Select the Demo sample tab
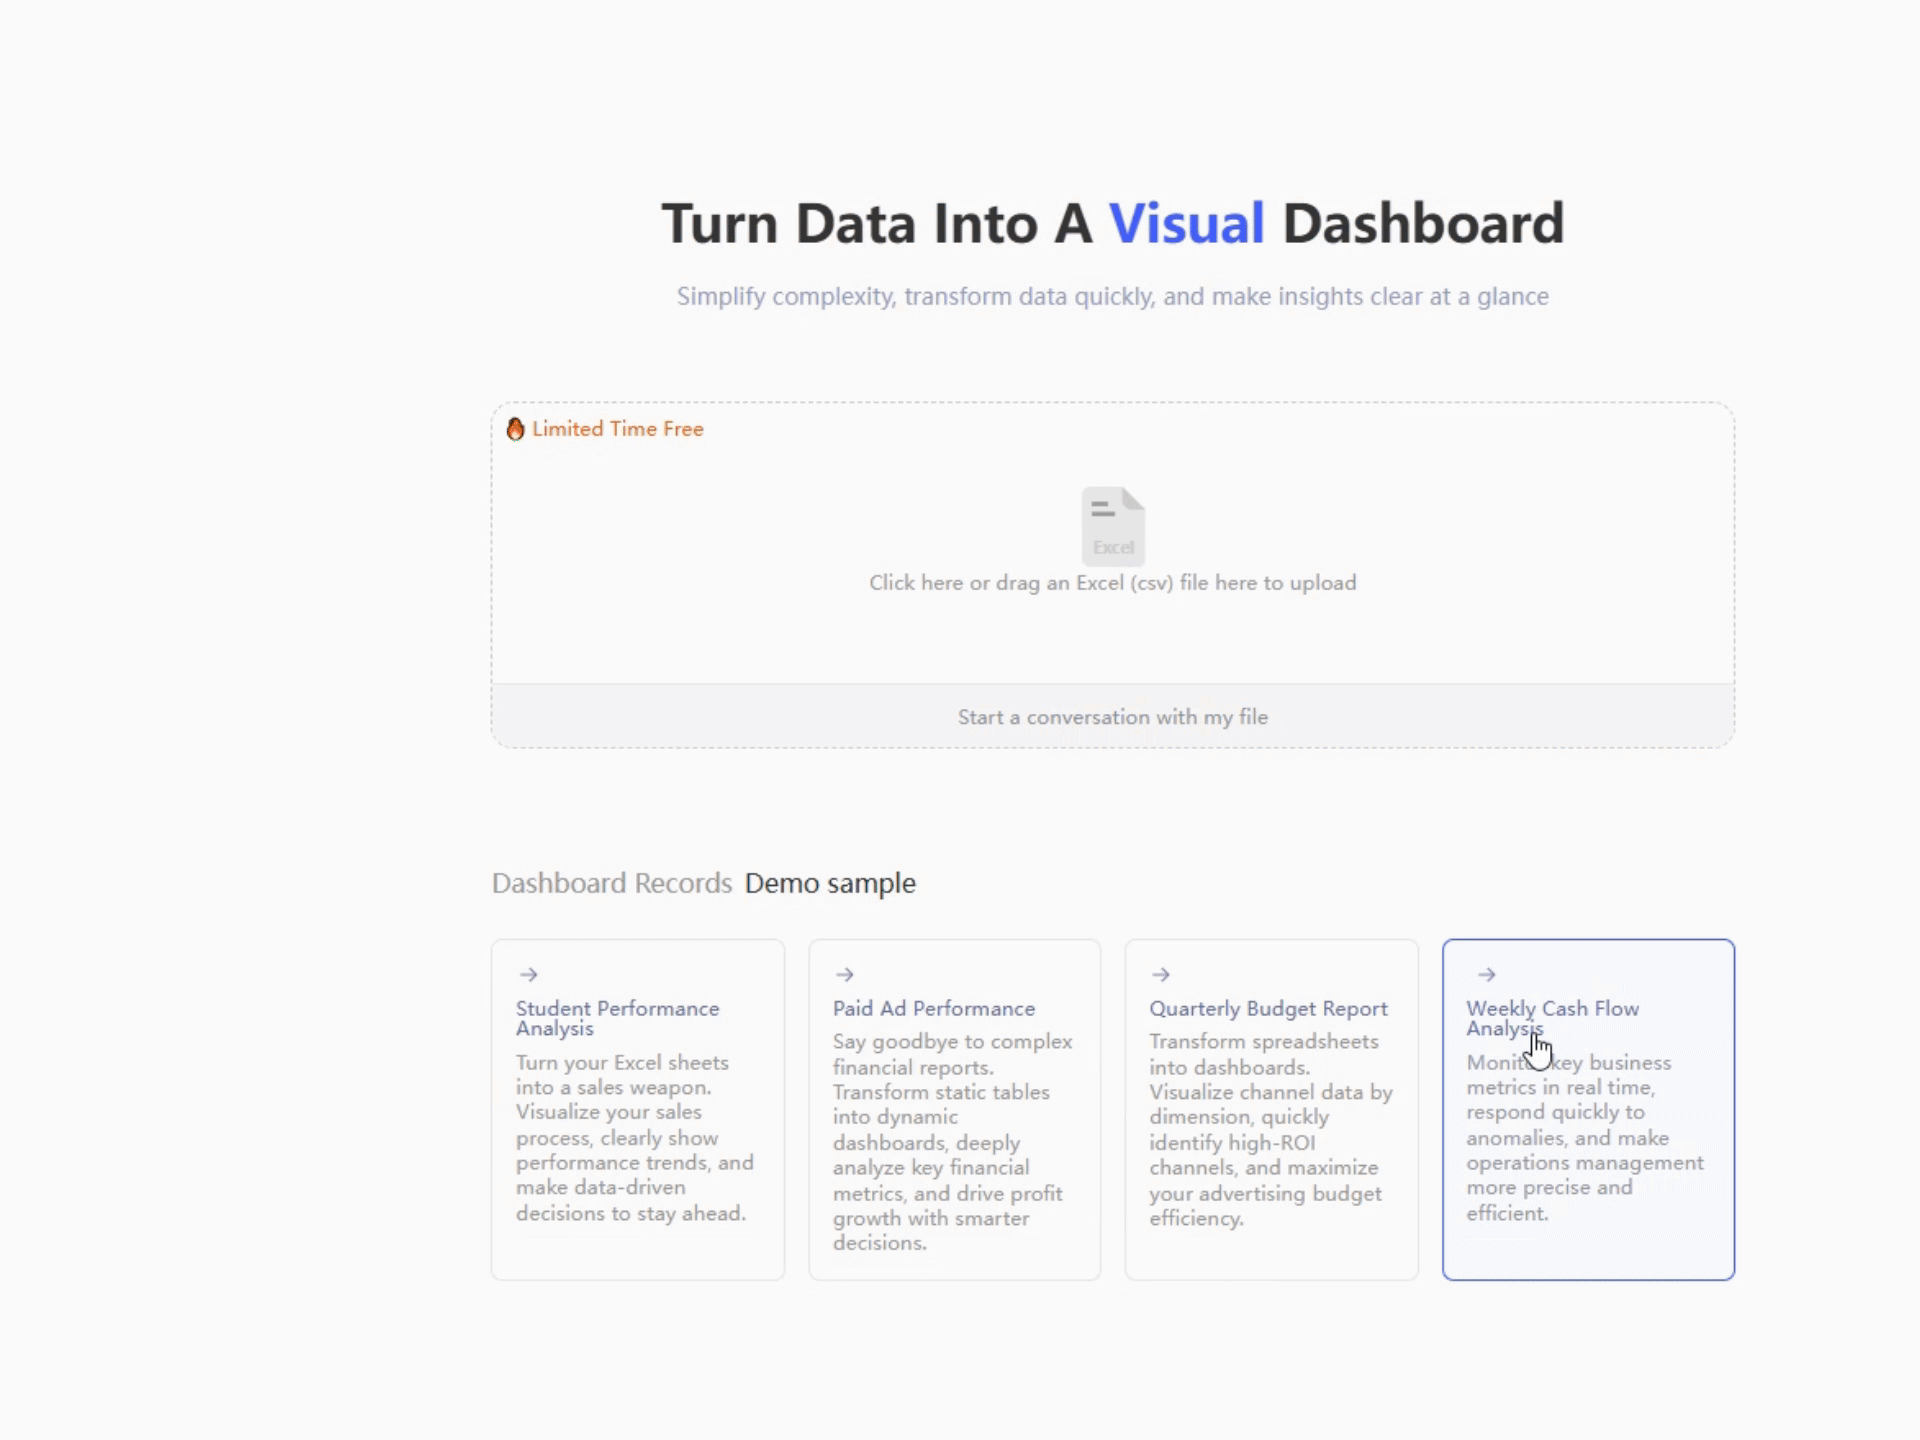Screen dimensions: 1920x1440 coord(830,883)
